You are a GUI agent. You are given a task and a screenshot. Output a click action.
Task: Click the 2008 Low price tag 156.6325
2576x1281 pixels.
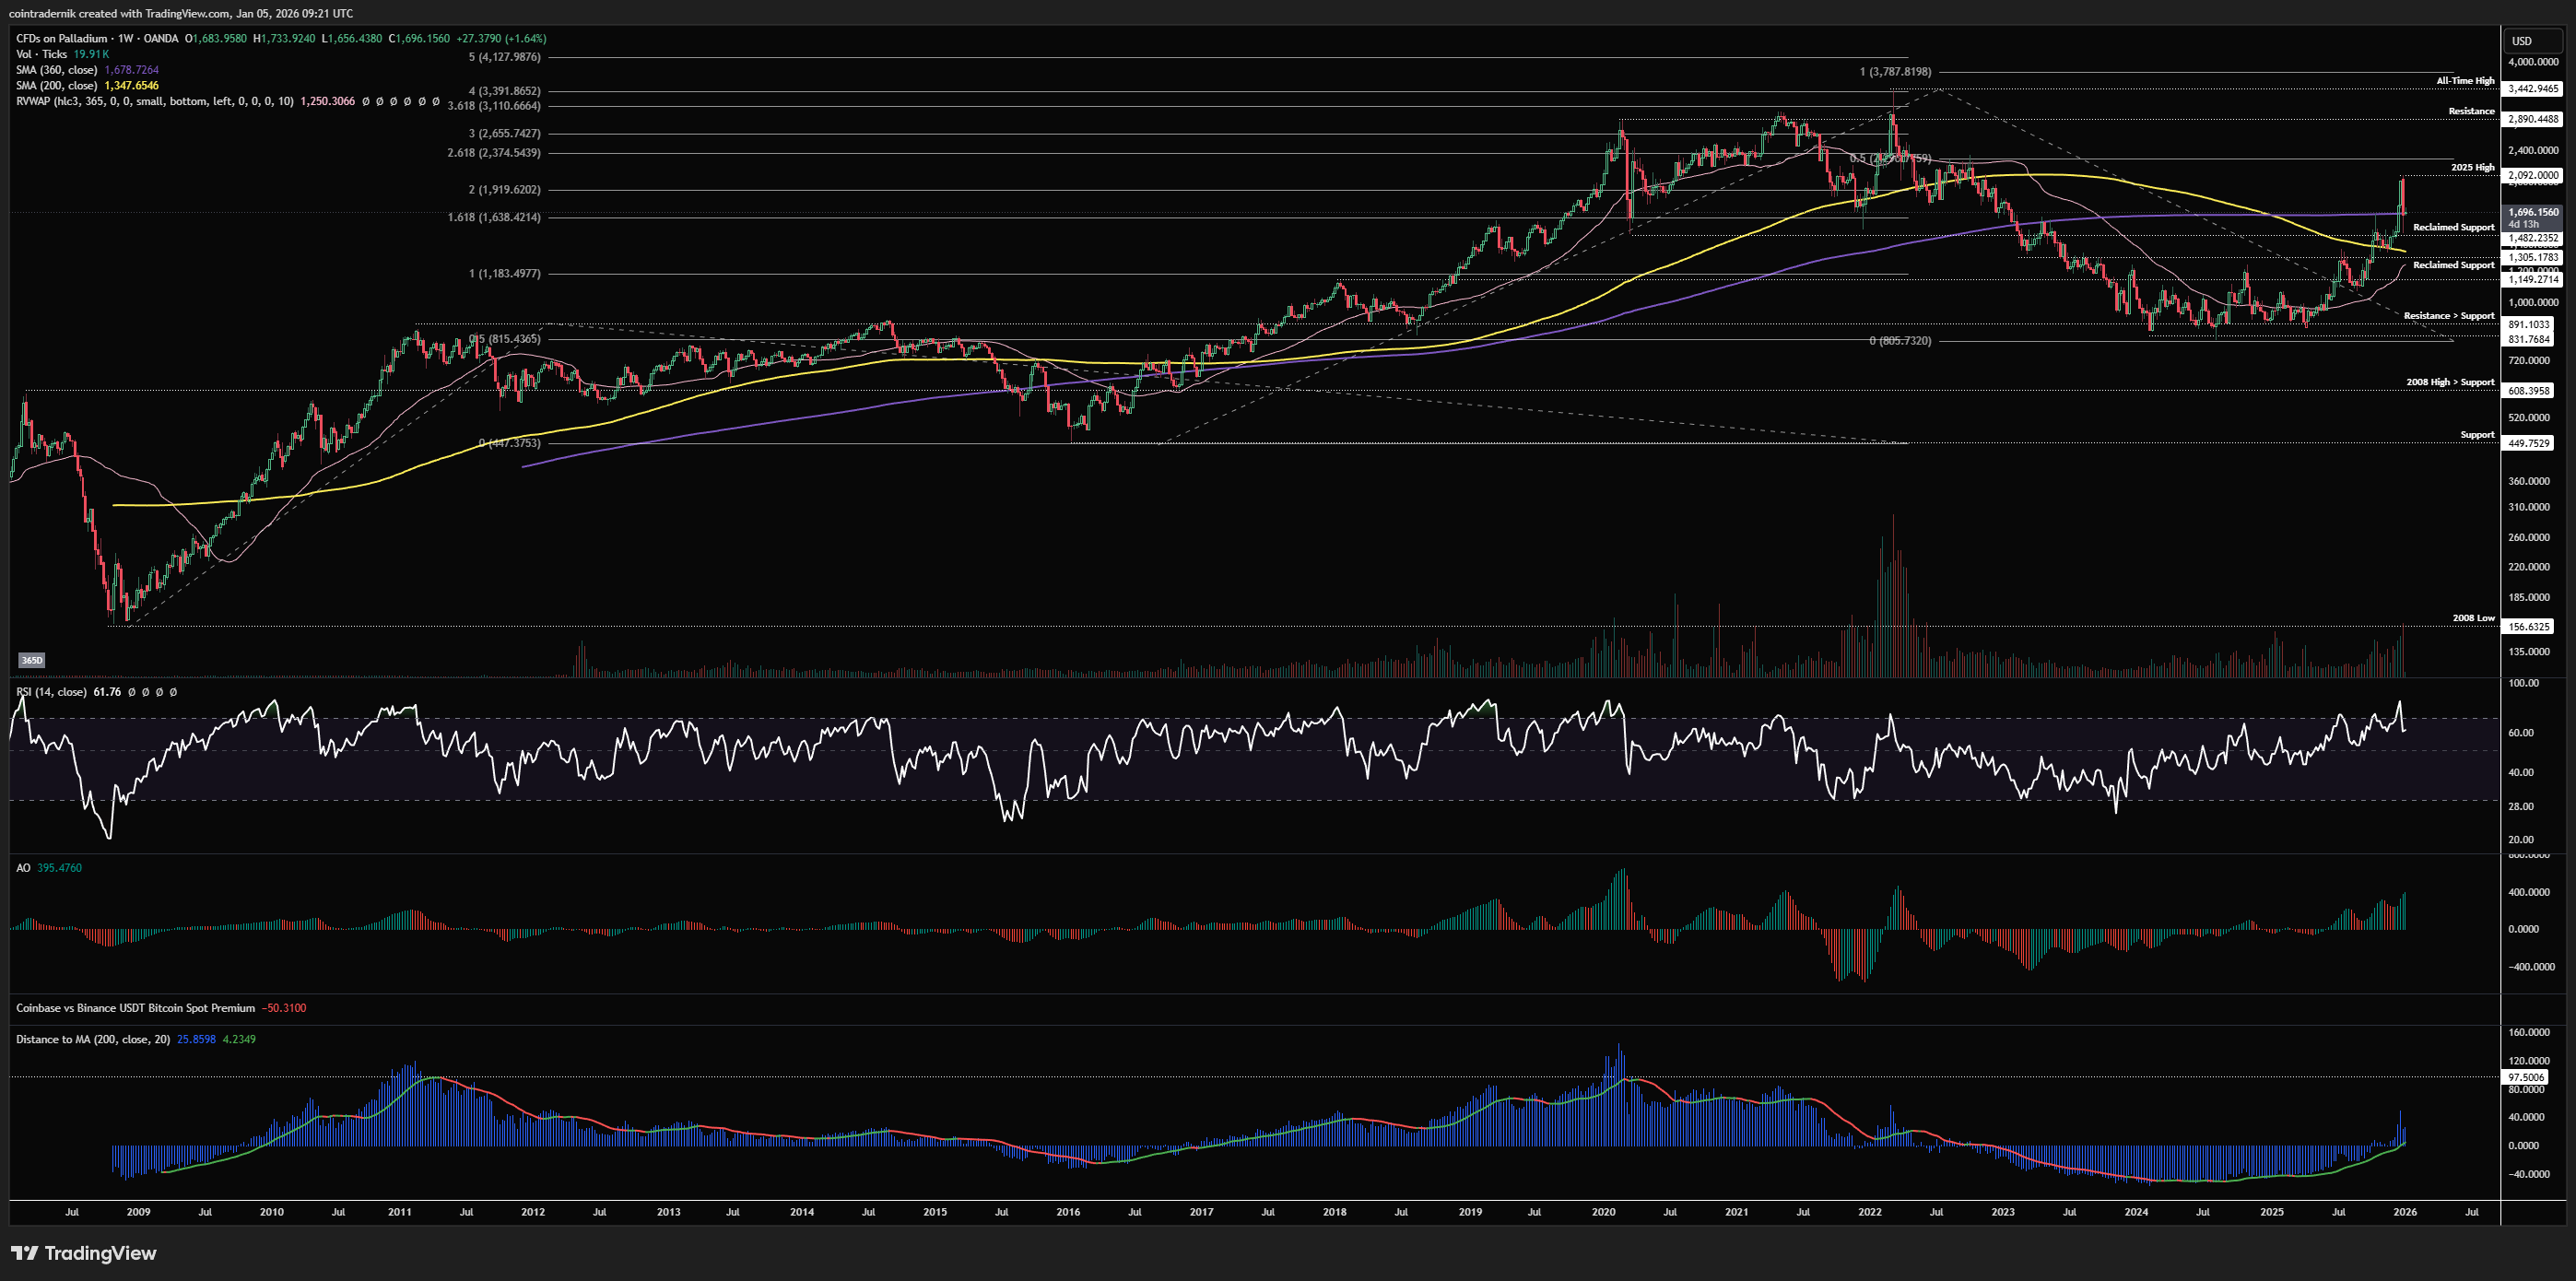pos(2528,627)
